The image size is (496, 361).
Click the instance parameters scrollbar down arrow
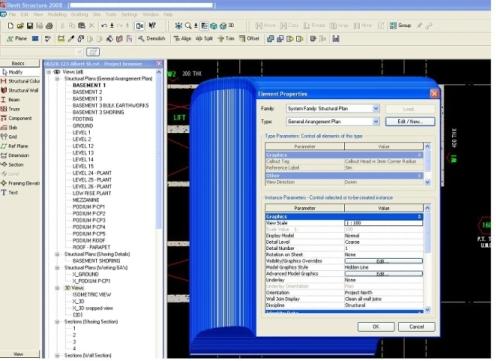pos(427,310)
